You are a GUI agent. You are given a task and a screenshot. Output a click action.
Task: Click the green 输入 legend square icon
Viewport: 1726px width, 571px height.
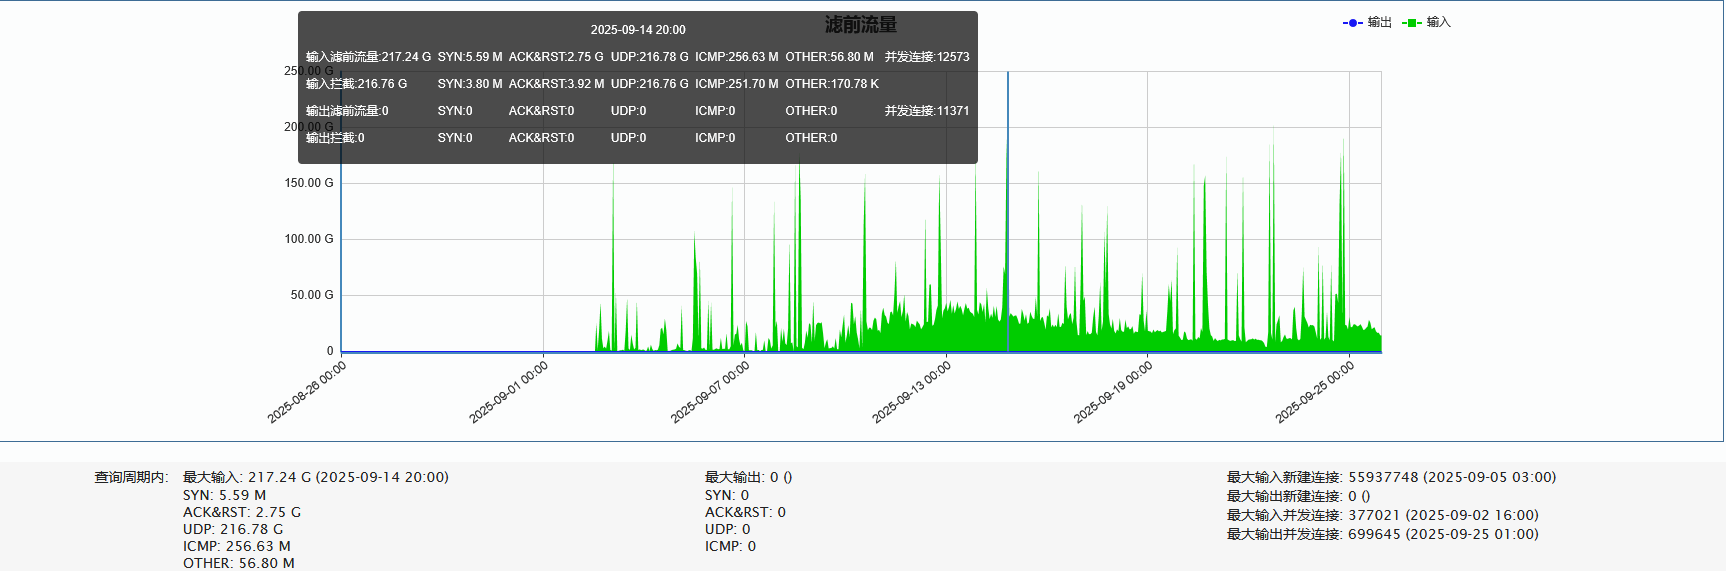1411,23
